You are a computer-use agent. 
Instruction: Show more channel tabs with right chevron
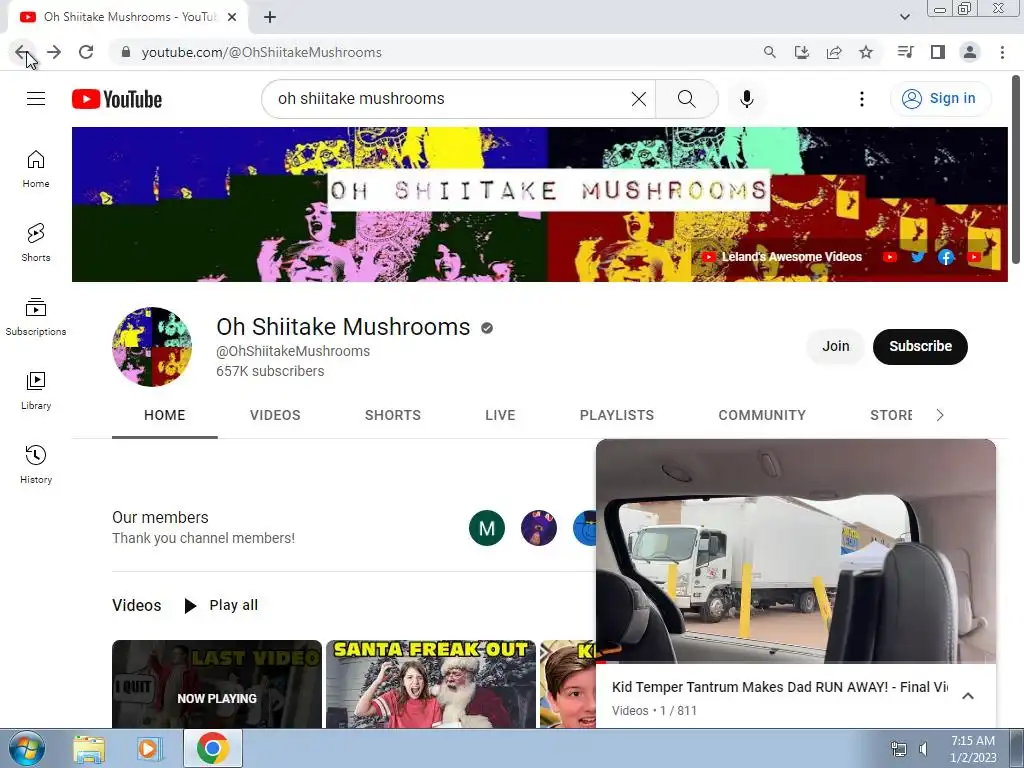(940, 415)
